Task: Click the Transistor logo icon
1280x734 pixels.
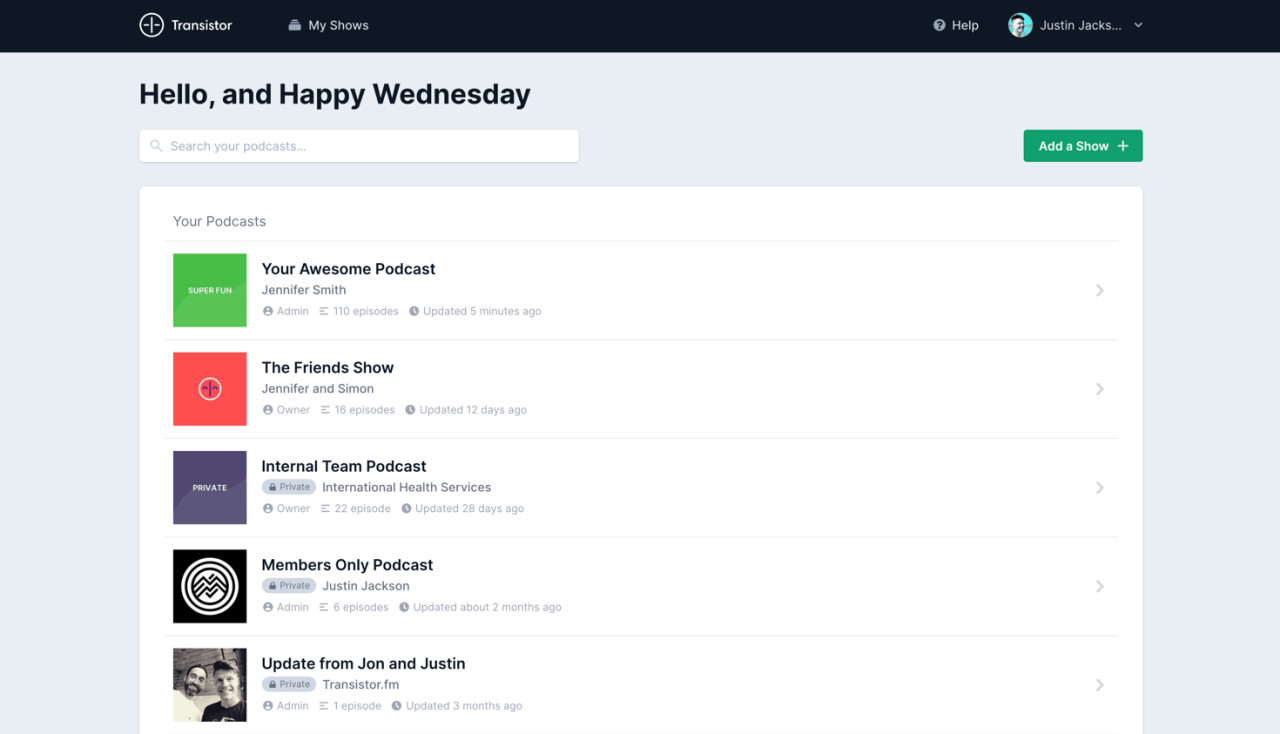Action: [x=150, y=25]
